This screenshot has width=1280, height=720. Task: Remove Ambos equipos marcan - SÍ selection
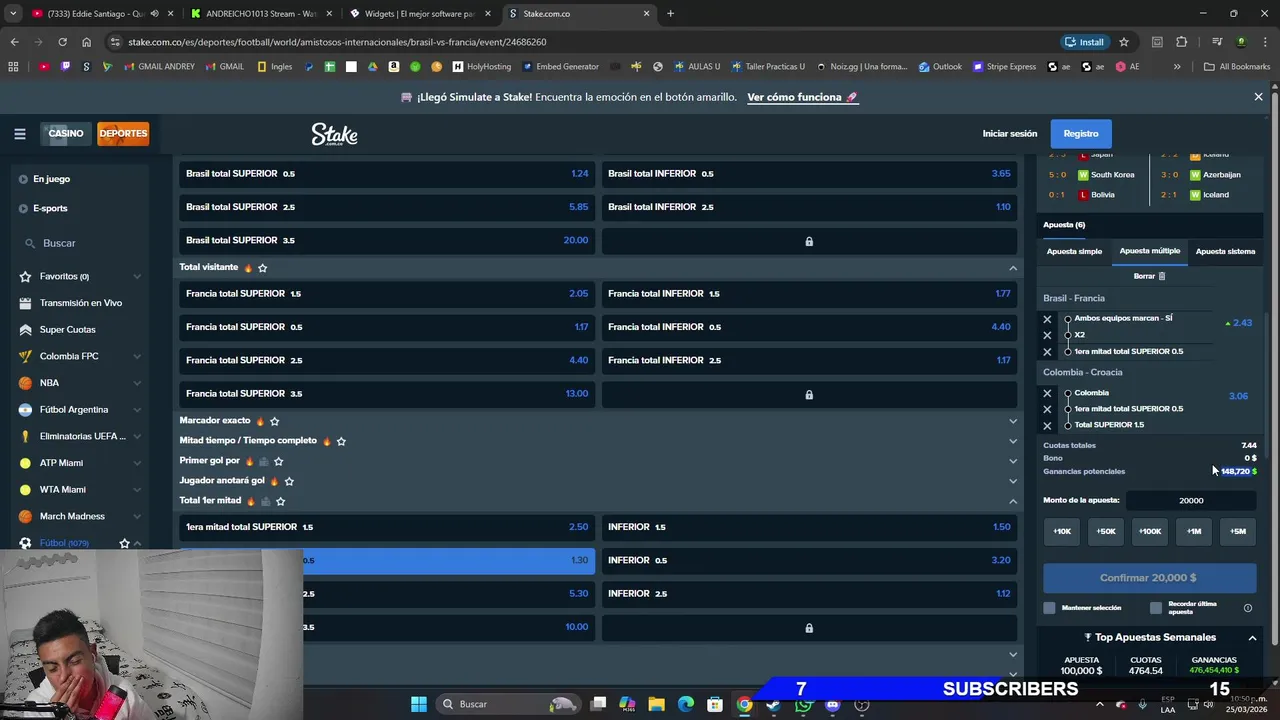1047,320
